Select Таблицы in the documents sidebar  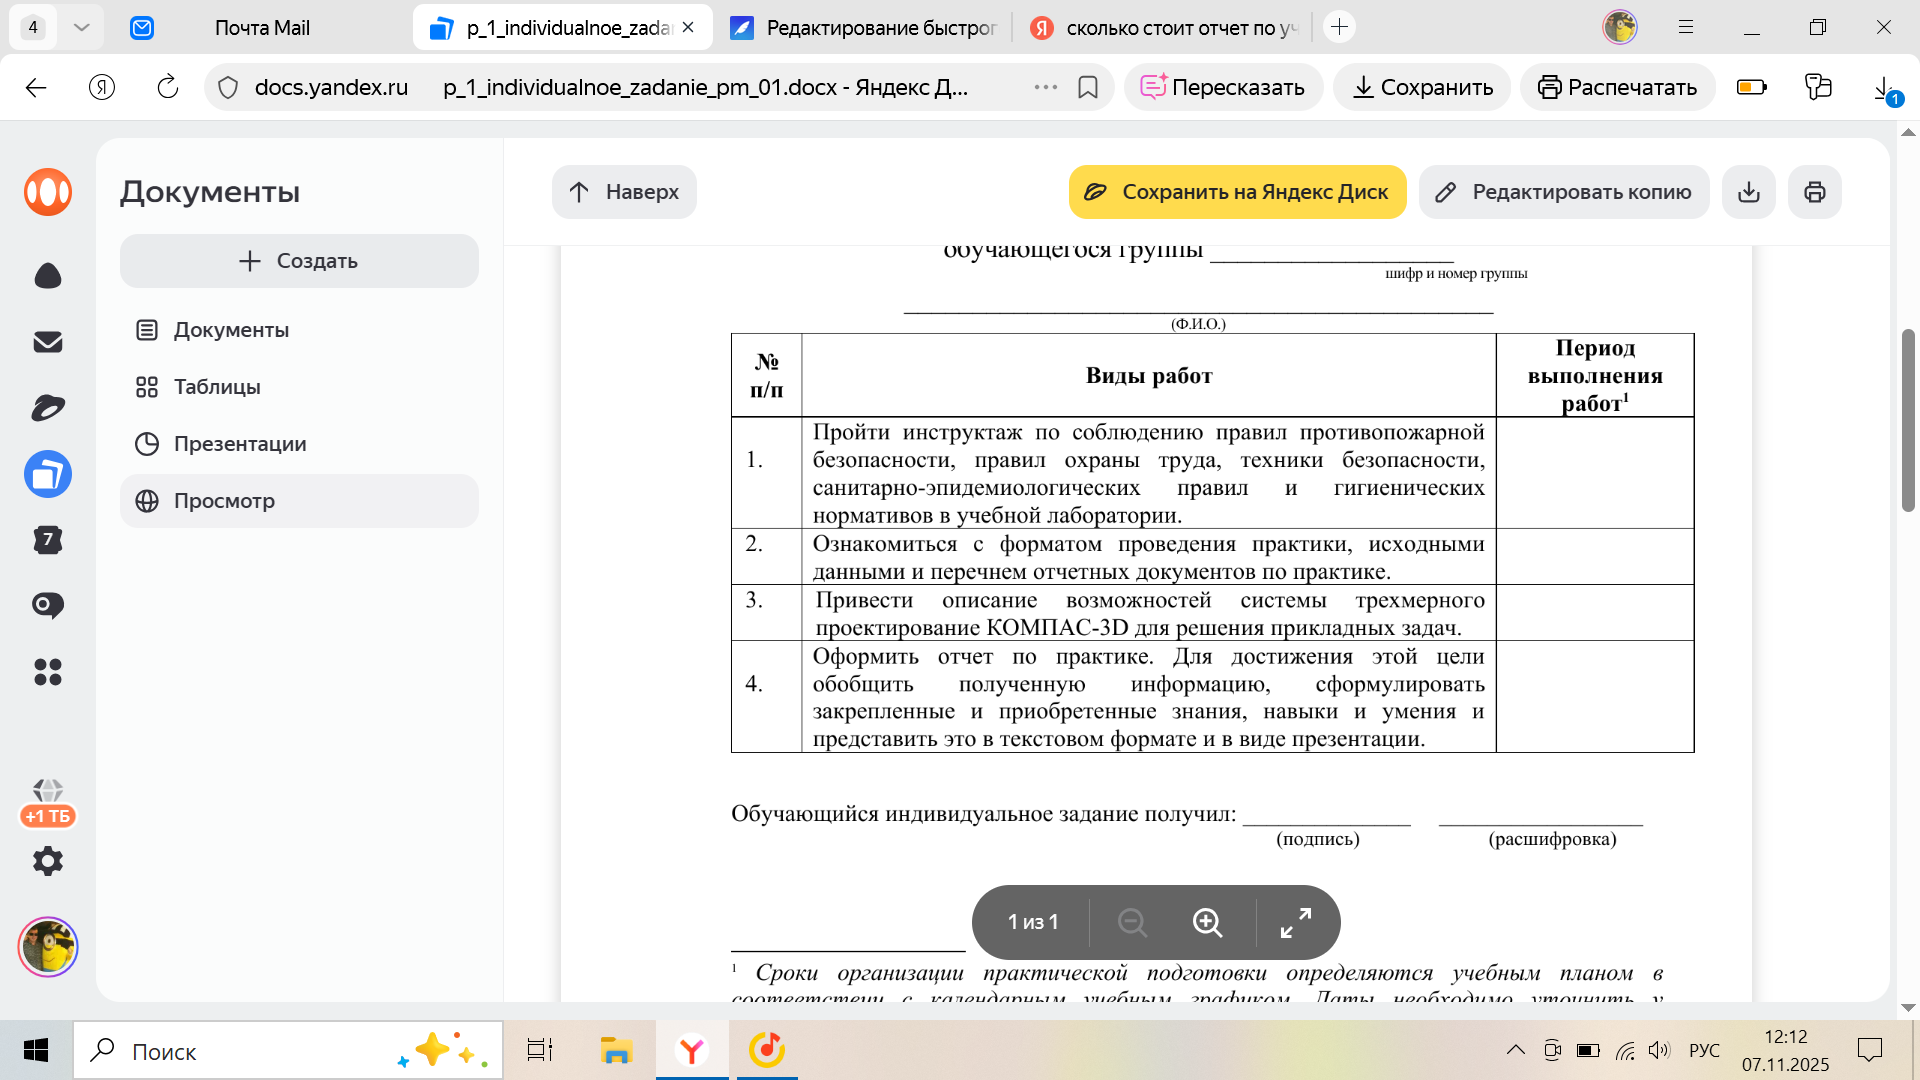(x=217, y=387)
